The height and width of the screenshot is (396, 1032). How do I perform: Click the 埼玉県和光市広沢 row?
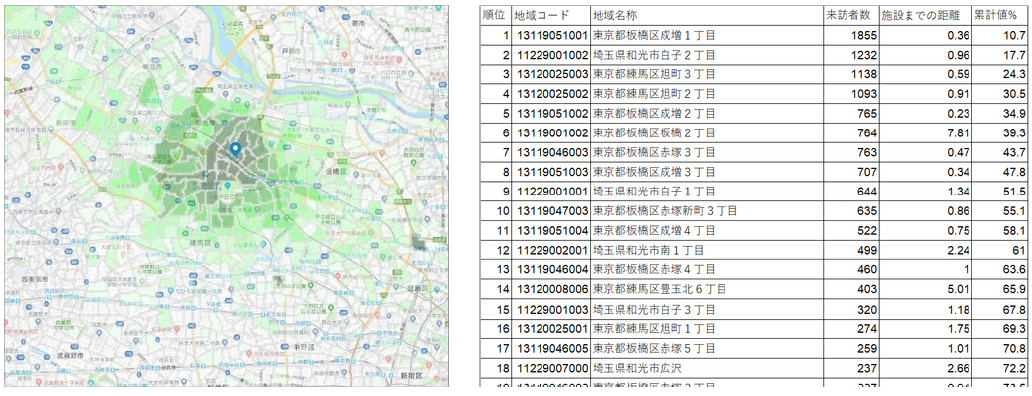click(755, 367)
